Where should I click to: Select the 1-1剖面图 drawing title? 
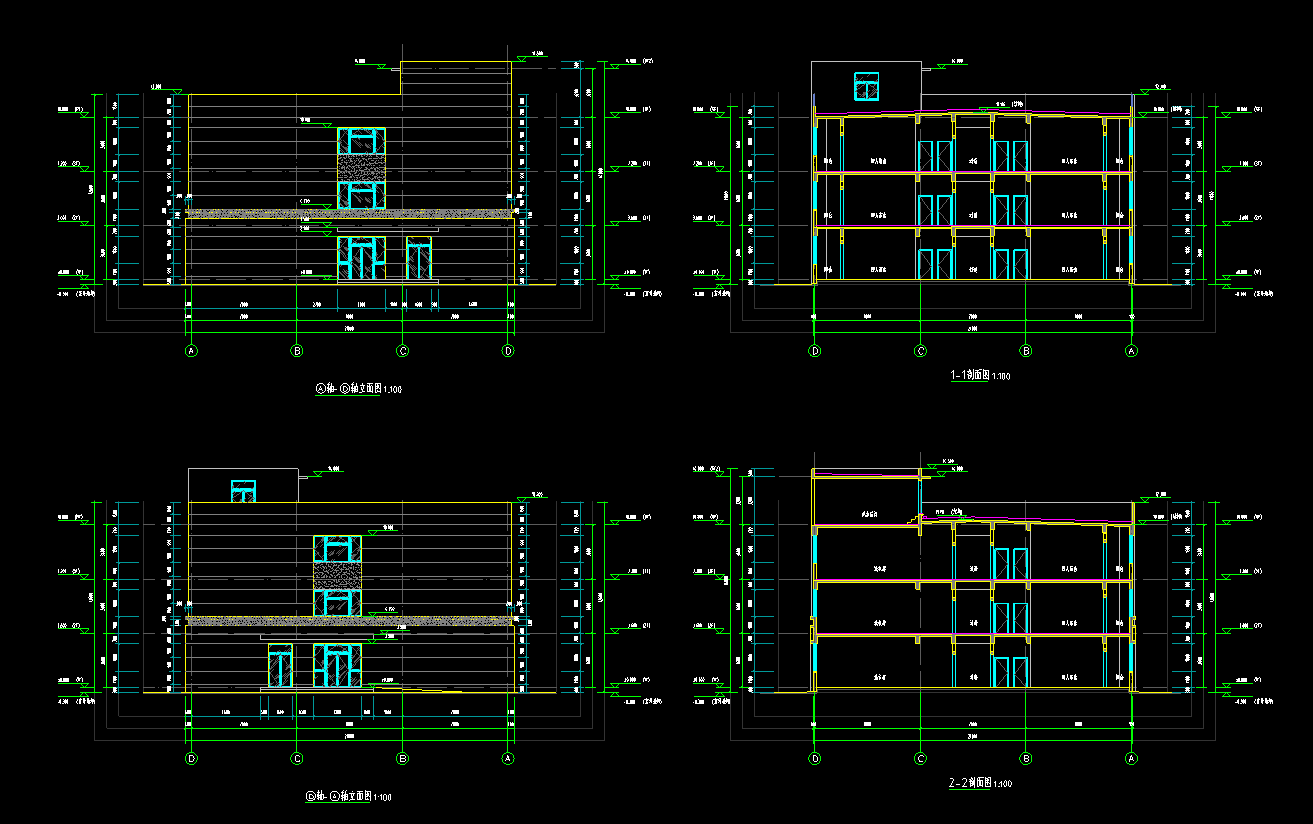[980, 376]
